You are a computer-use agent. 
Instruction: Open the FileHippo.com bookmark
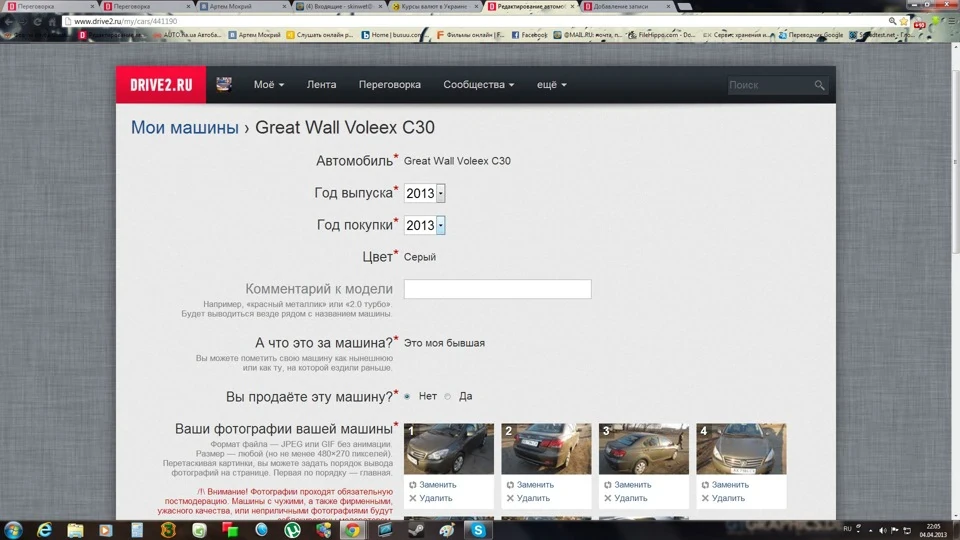click(661, 35)
